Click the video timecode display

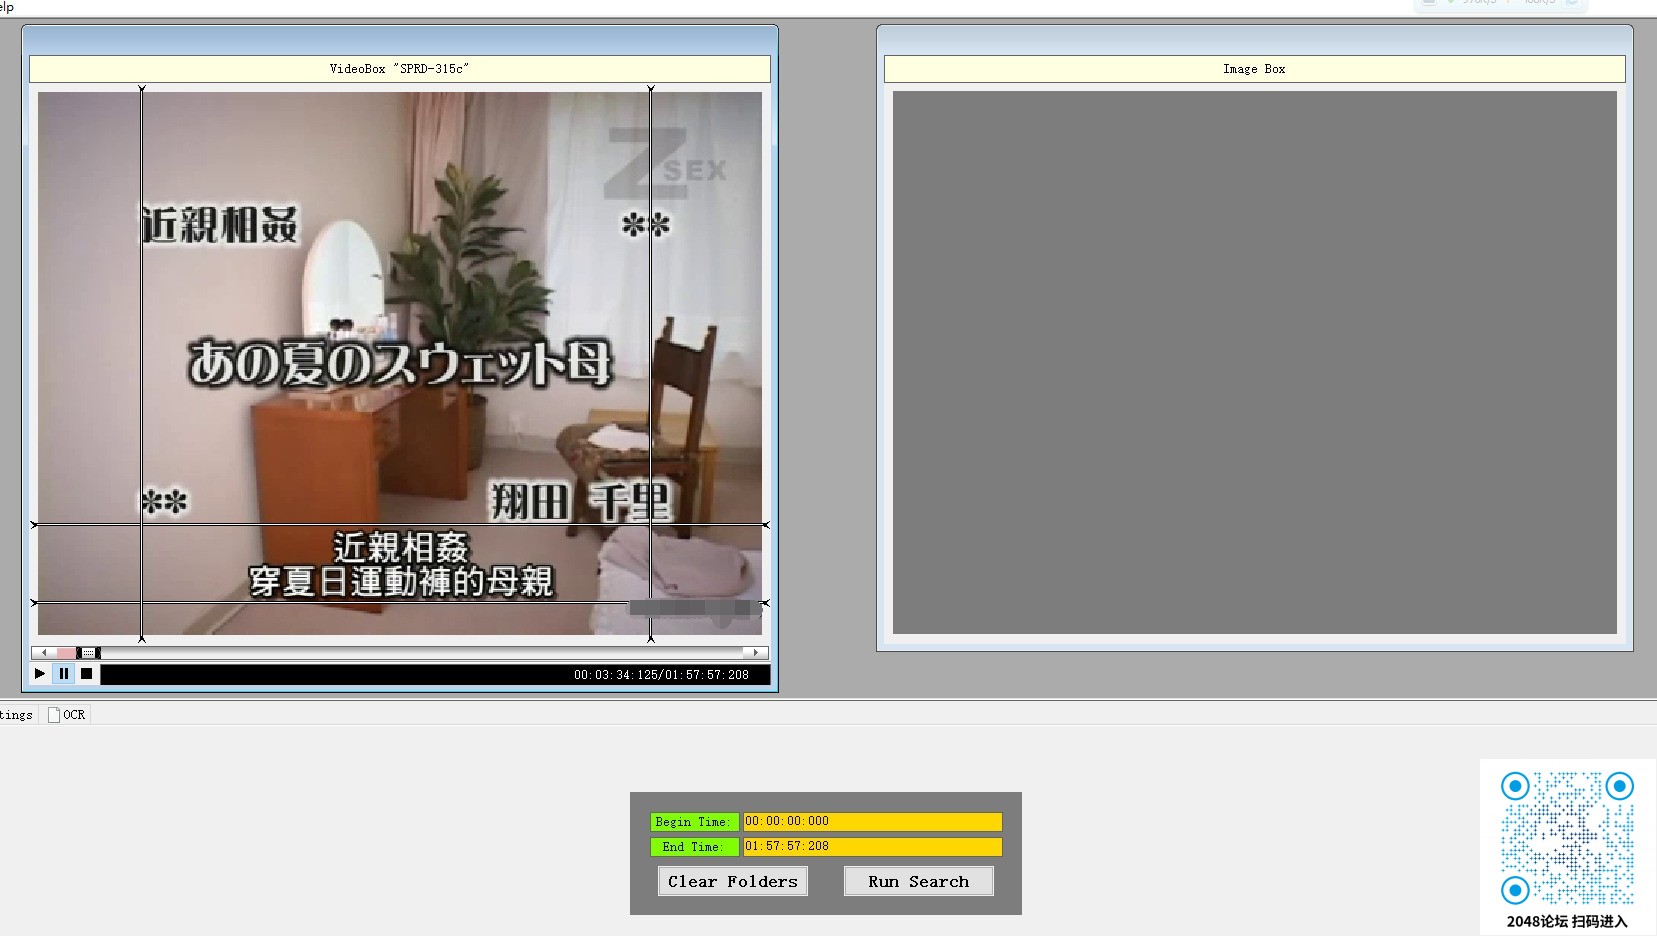661,675
